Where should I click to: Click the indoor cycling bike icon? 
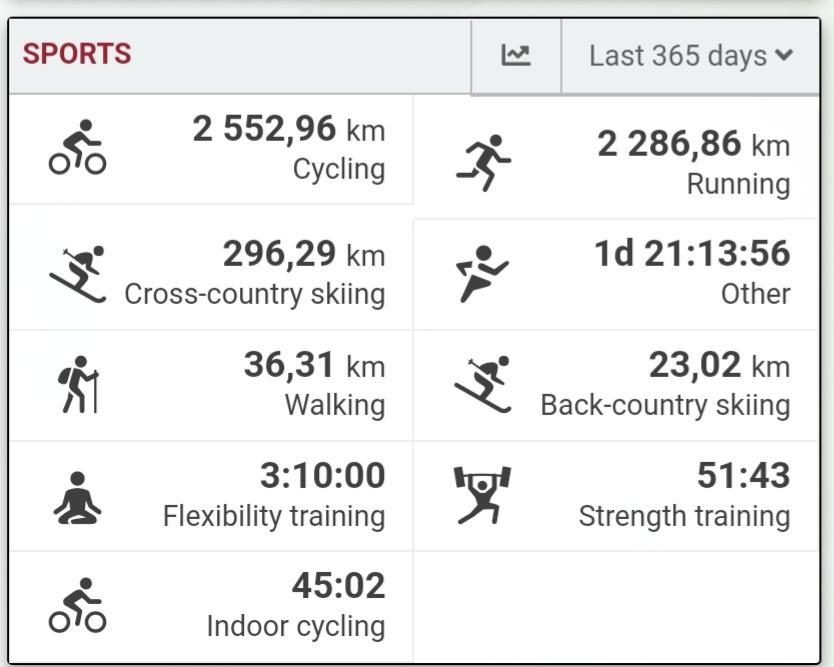(x=77, y=605)
